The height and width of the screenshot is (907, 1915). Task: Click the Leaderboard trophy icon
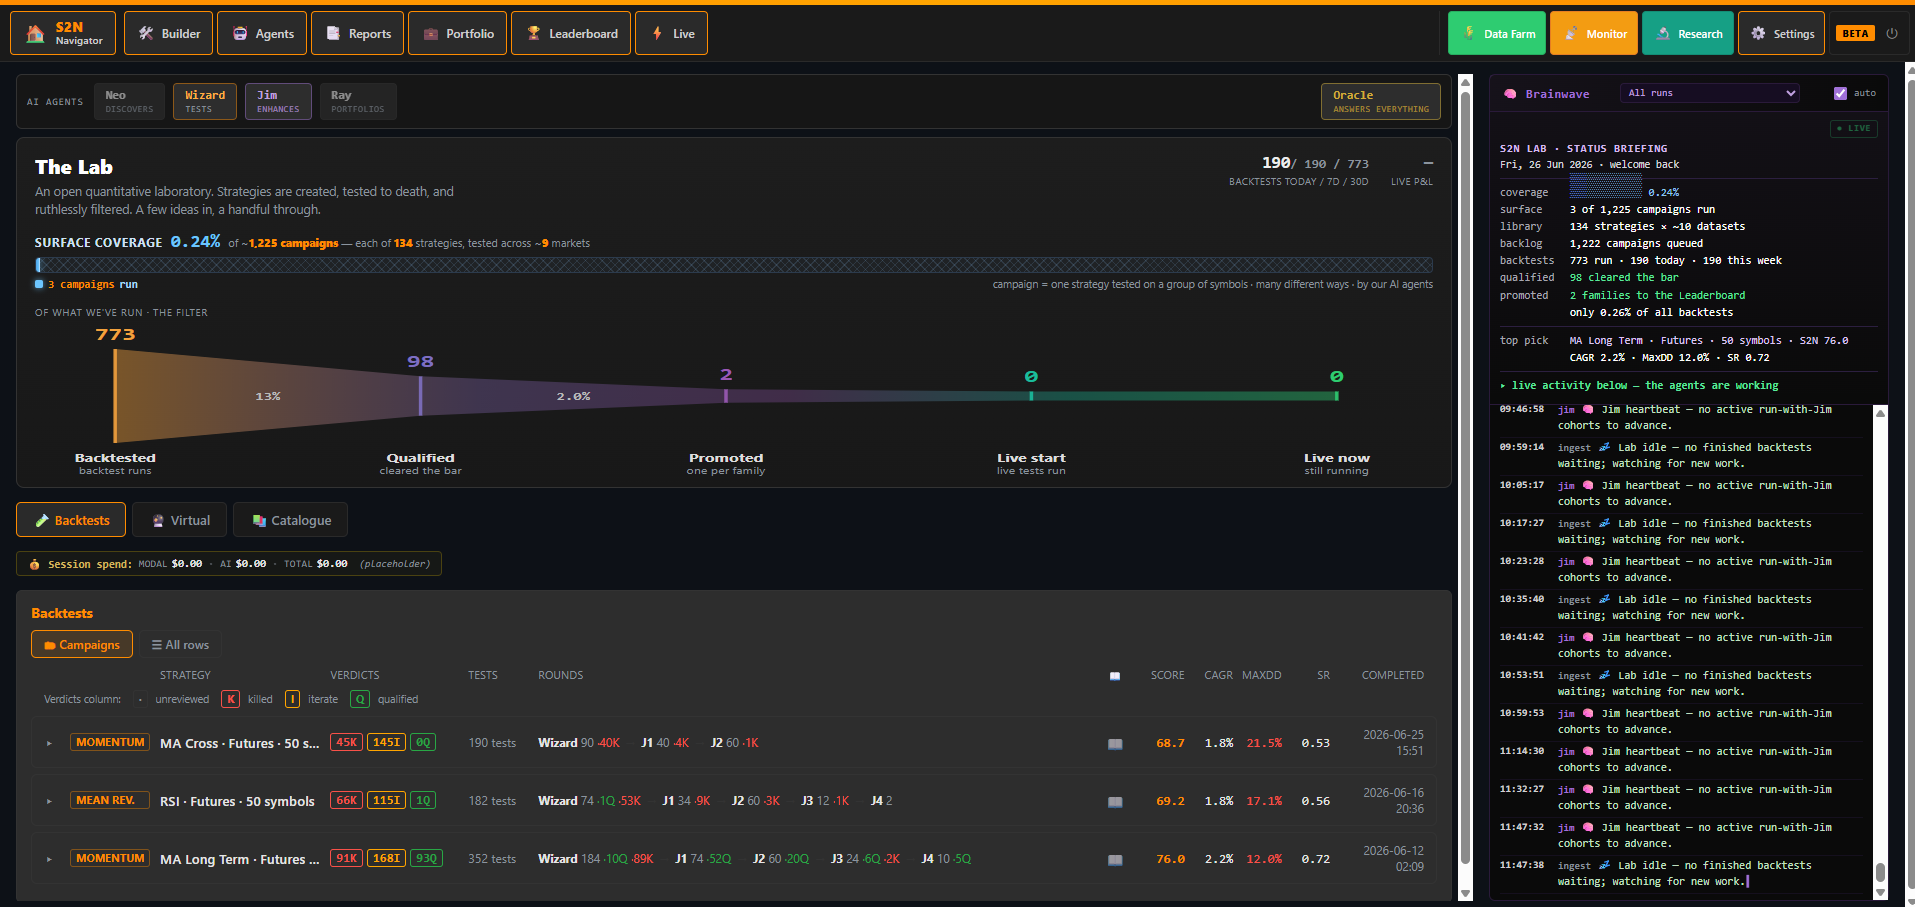[534, 33]
